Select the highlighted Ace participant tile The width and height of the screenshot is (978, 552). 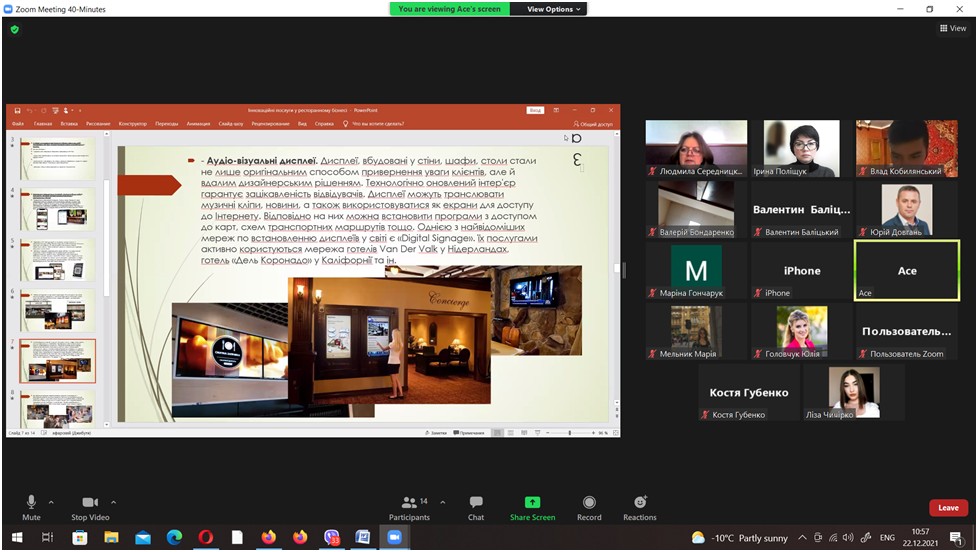point(906,270)
